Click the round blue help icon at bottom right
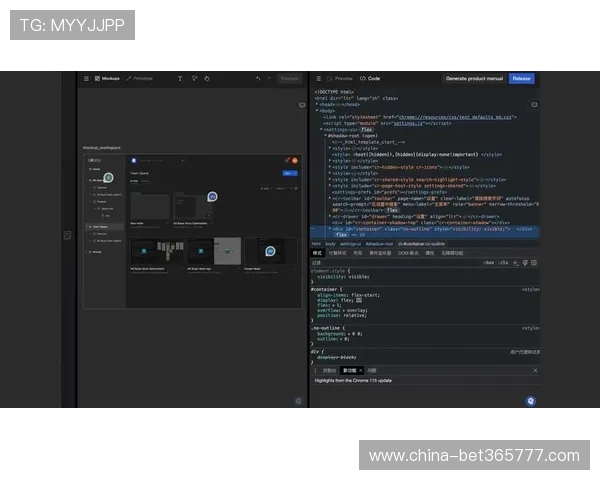The height and width of the screenshot is (480, 600). pyautogui.click(x=530, y=400)
